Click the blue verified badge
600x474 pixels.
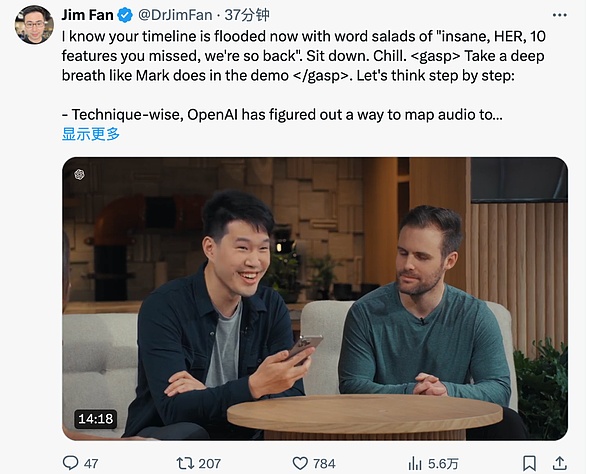(125, 15)
